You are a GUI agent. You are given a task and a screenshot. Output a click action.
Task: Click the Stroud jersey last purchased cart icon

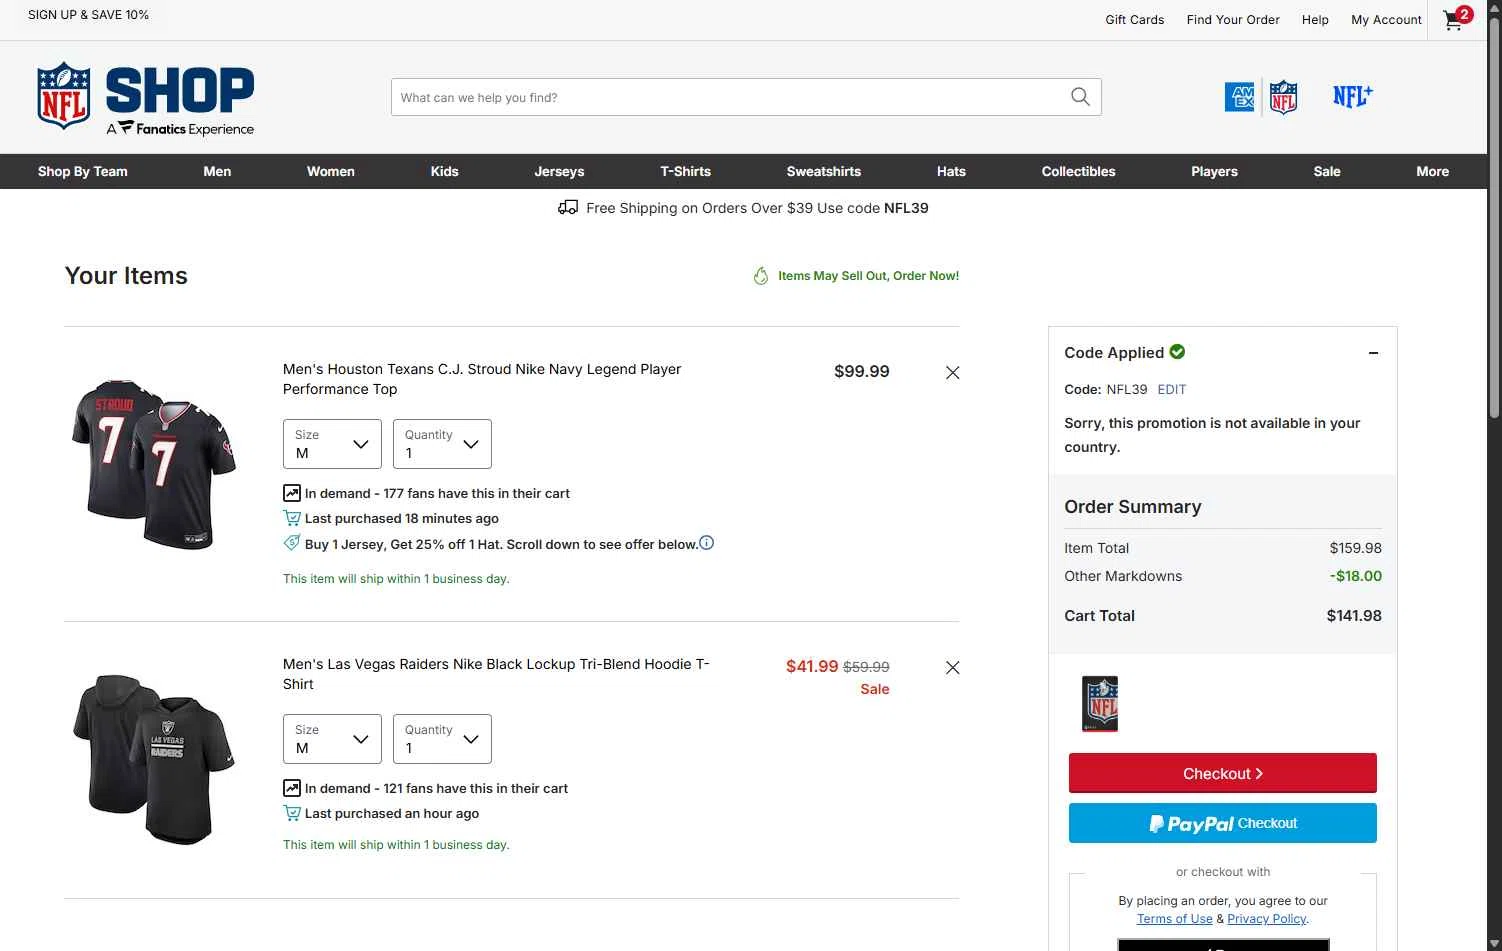pos(292,518)
